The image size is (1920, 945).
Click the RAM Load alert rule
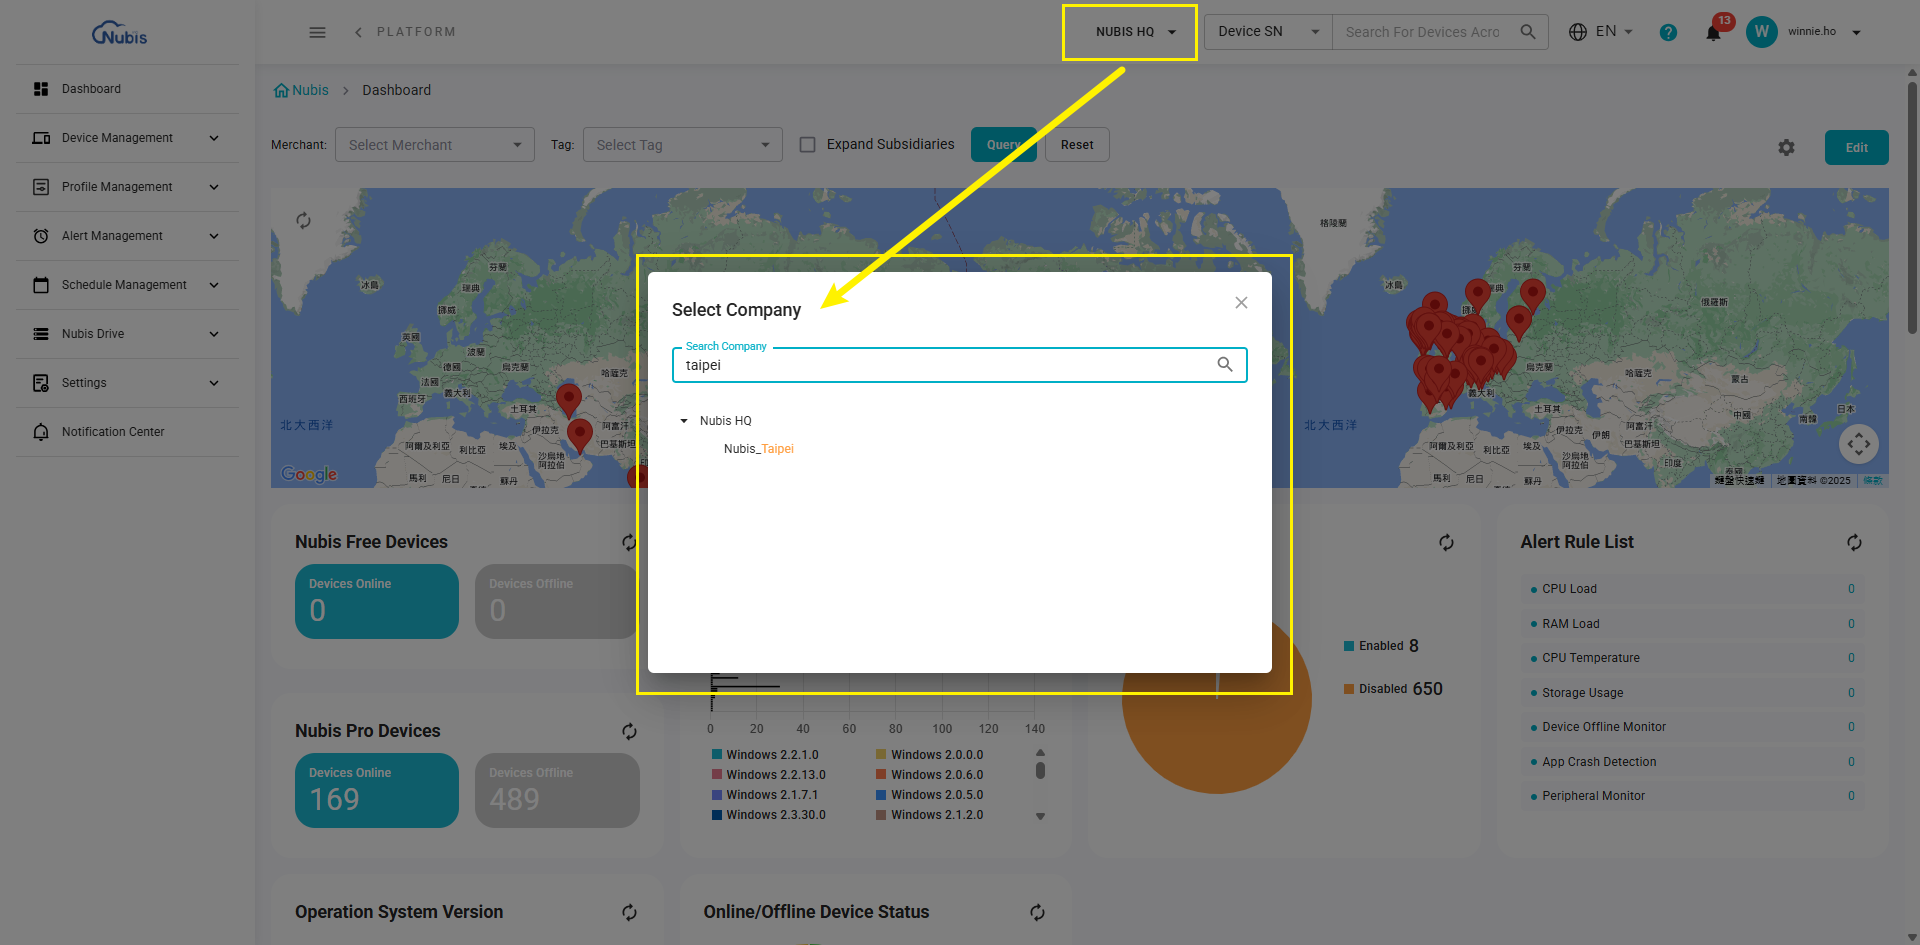1692,624
